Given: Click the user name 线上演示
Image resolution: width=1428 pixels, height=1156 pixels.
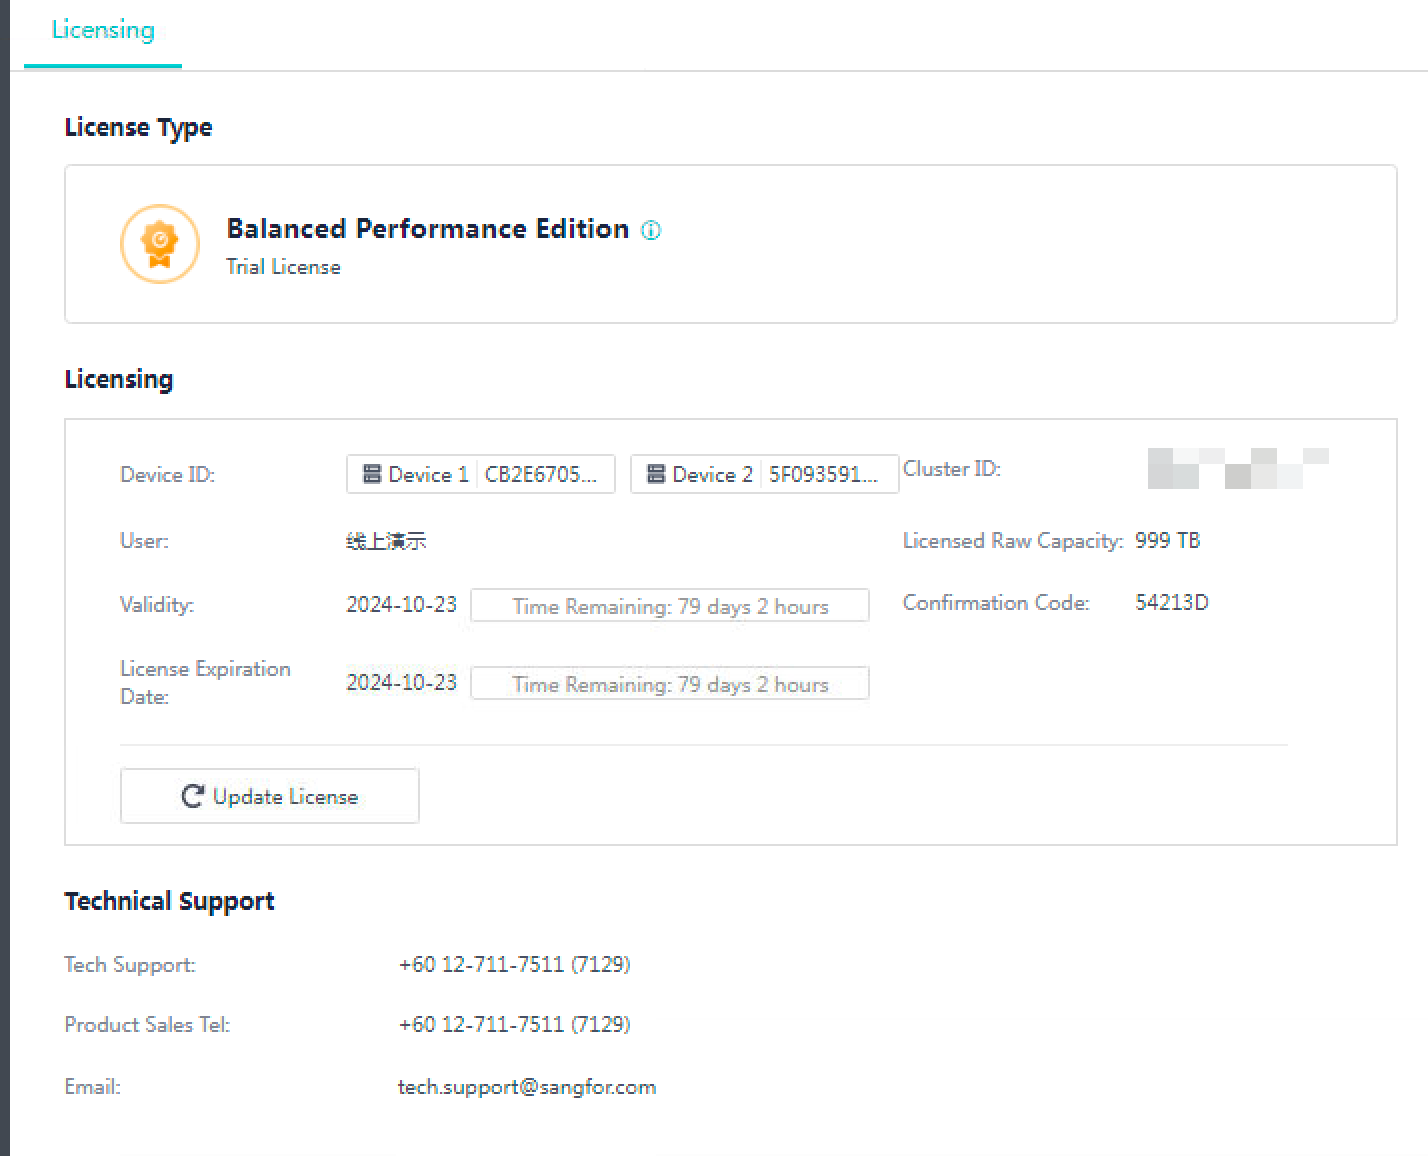Looking at the screenshot, I should [386, 541].
